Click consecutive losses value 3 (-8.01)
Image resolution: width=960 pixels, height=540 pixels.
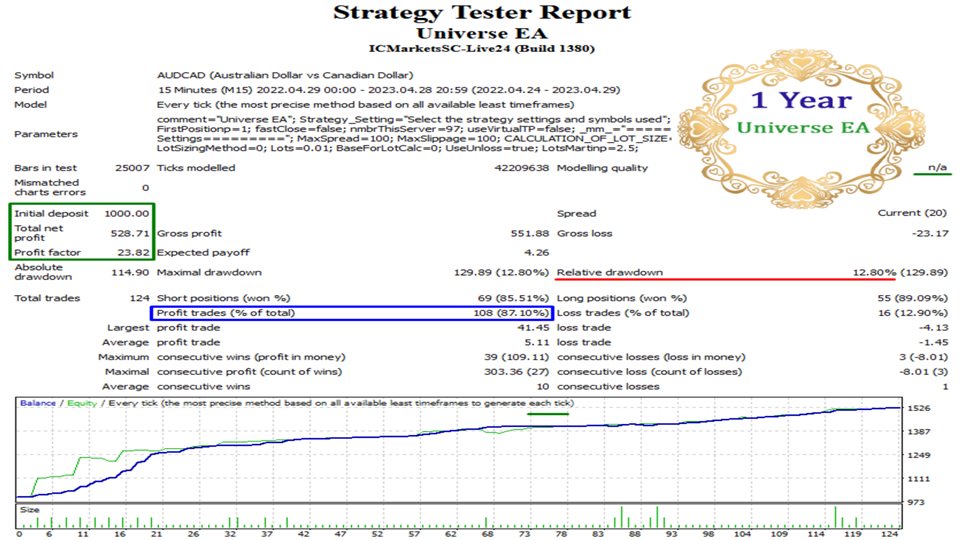[x=924, y=357]
